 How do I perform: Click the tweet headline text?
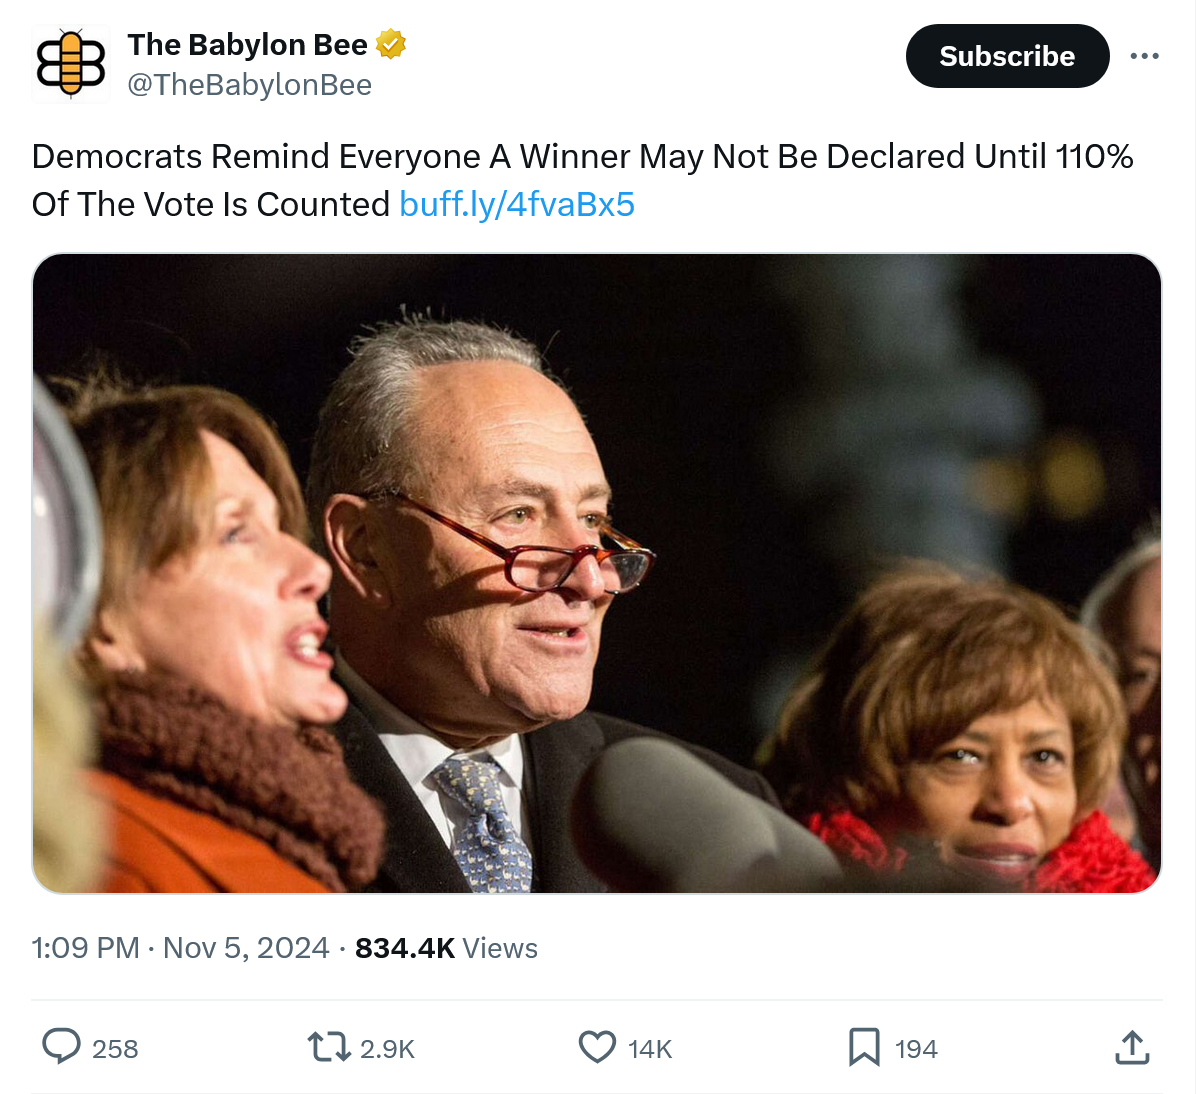[580, 157]
